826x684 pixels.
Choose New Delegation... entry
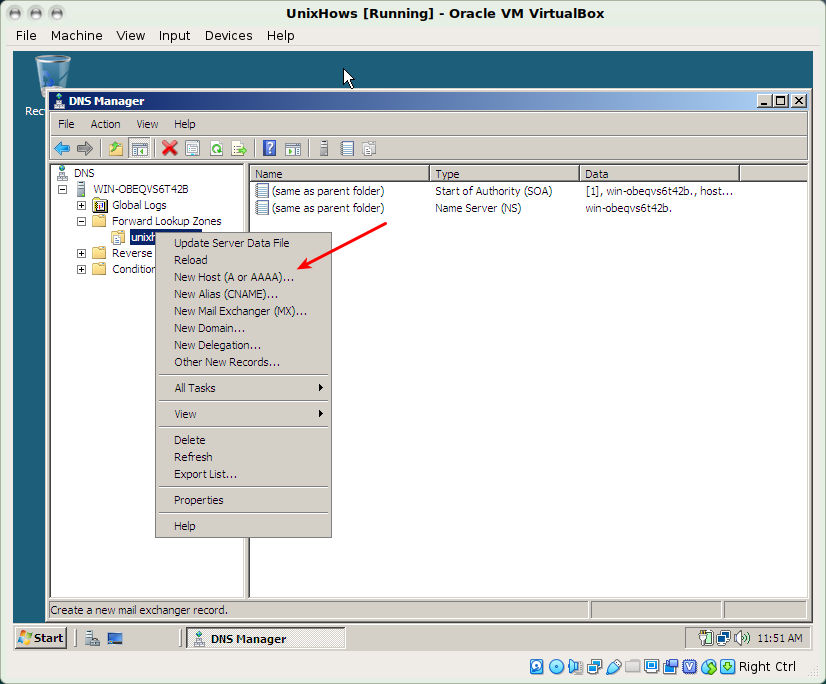(244, 345)
